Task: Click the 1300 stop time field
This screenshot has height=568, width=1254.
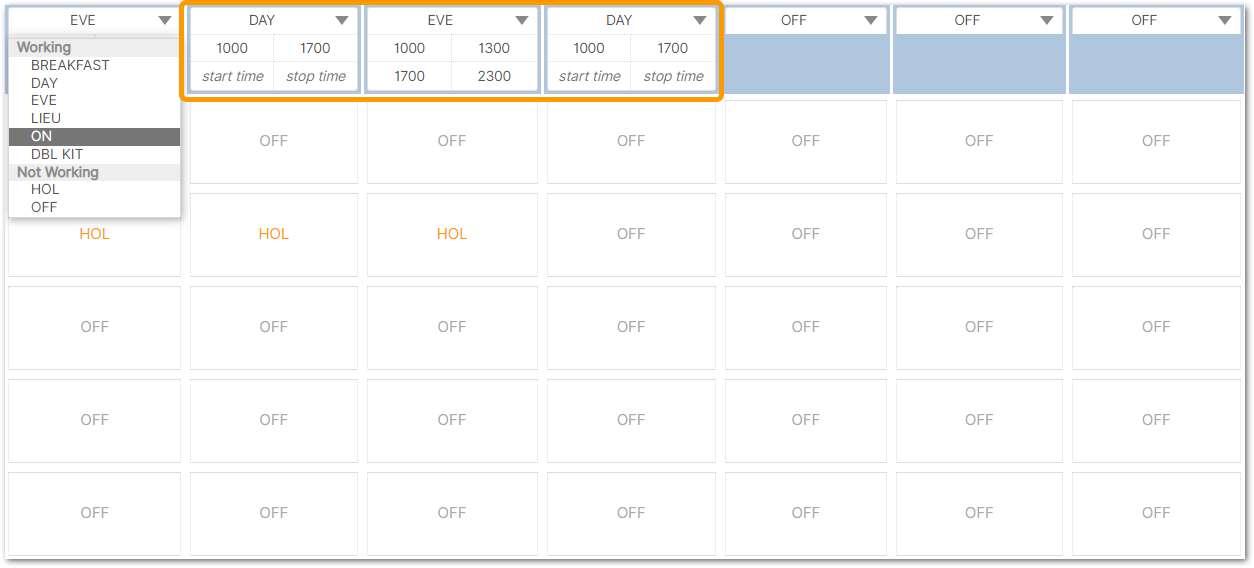Action: point(494,48)
